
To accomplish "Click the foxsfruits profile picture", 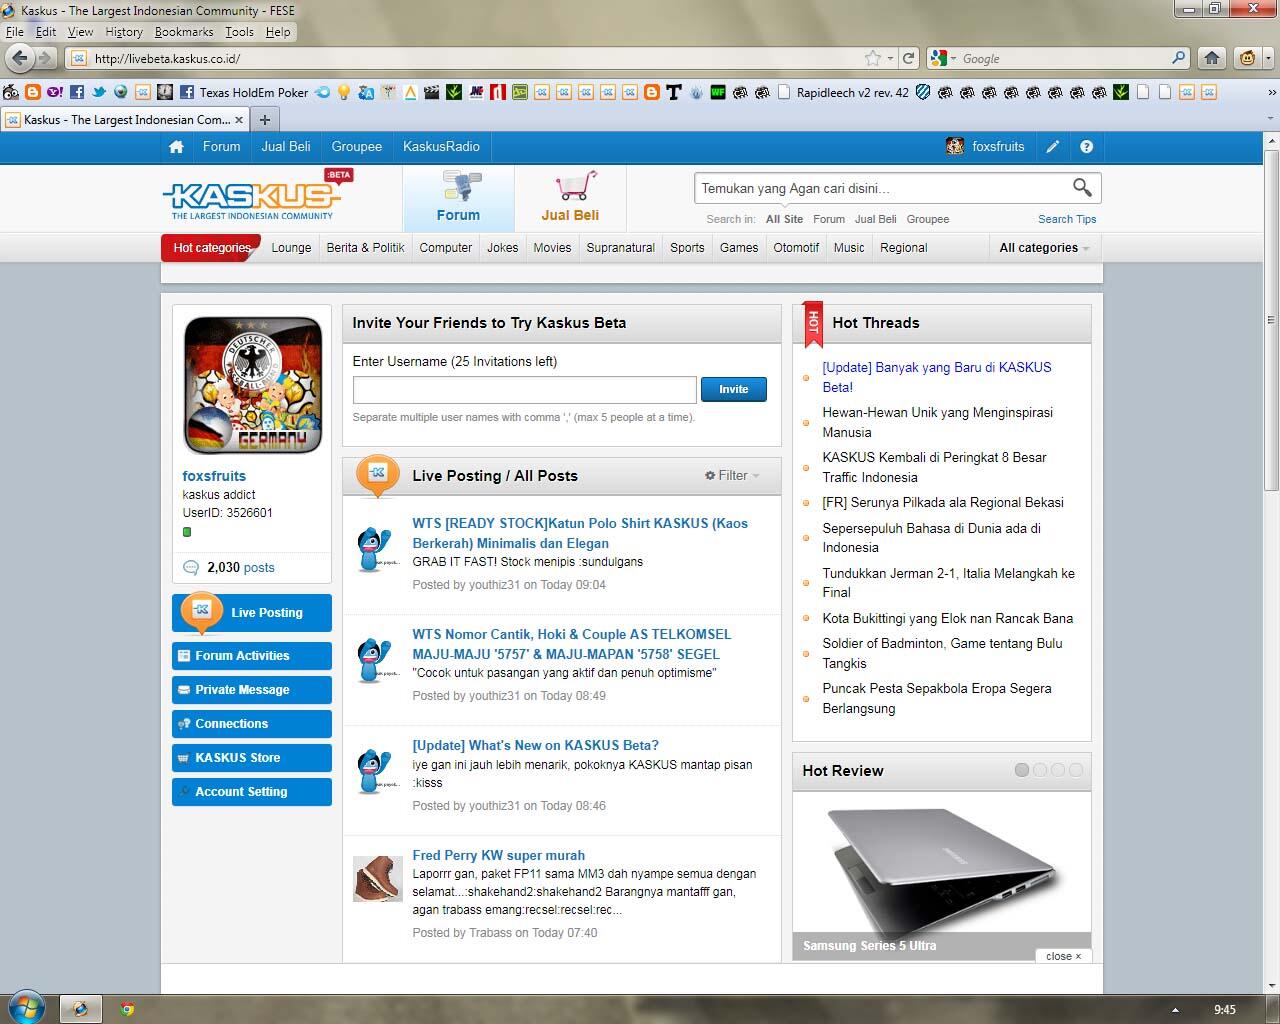I will click(253, 385).
